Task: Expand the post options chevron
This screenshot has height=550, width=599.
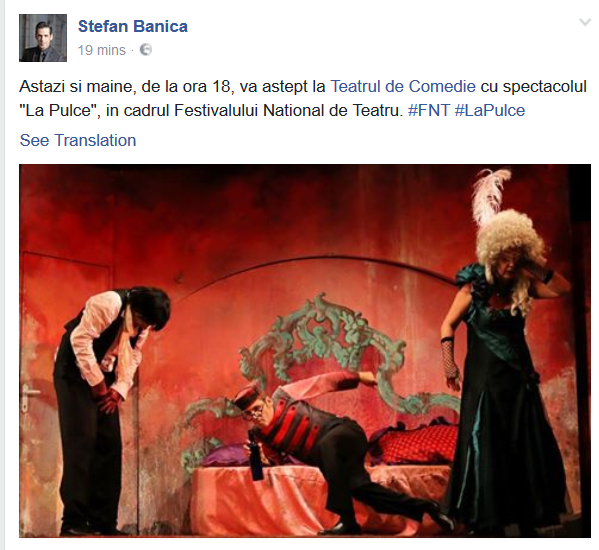Action: click(x=585, y=22)
